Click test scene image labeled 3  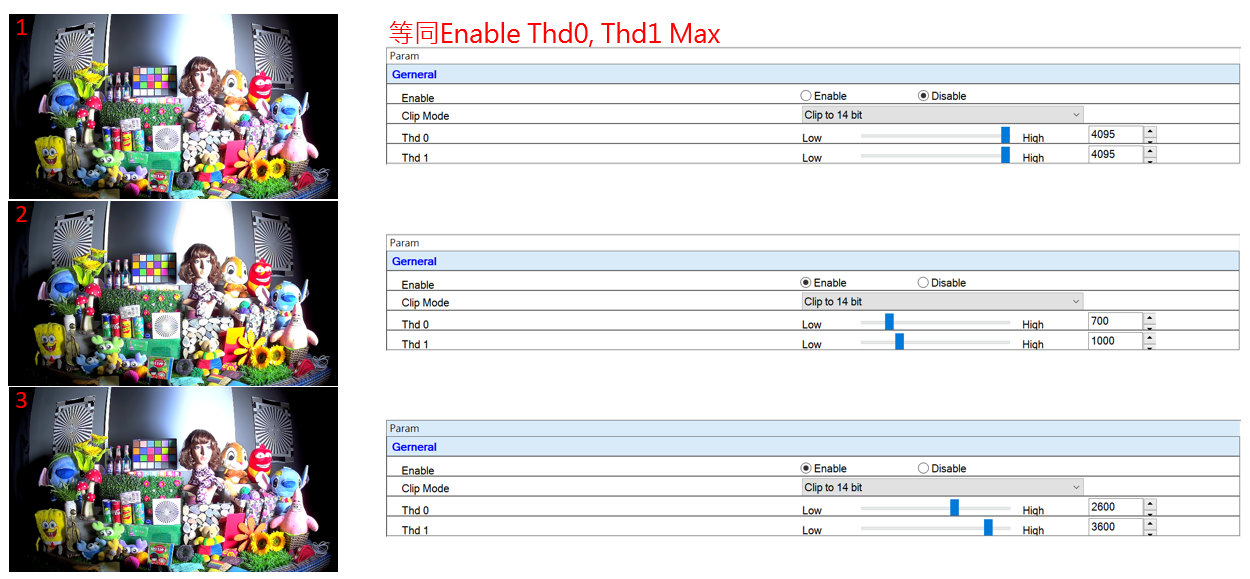tap(174, 479)
